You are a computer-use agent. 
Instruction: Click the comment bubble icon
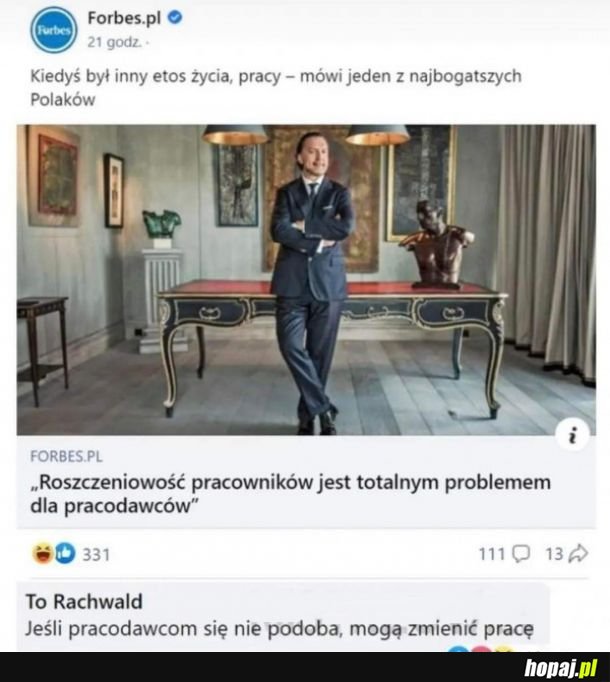tap(521, 553)
